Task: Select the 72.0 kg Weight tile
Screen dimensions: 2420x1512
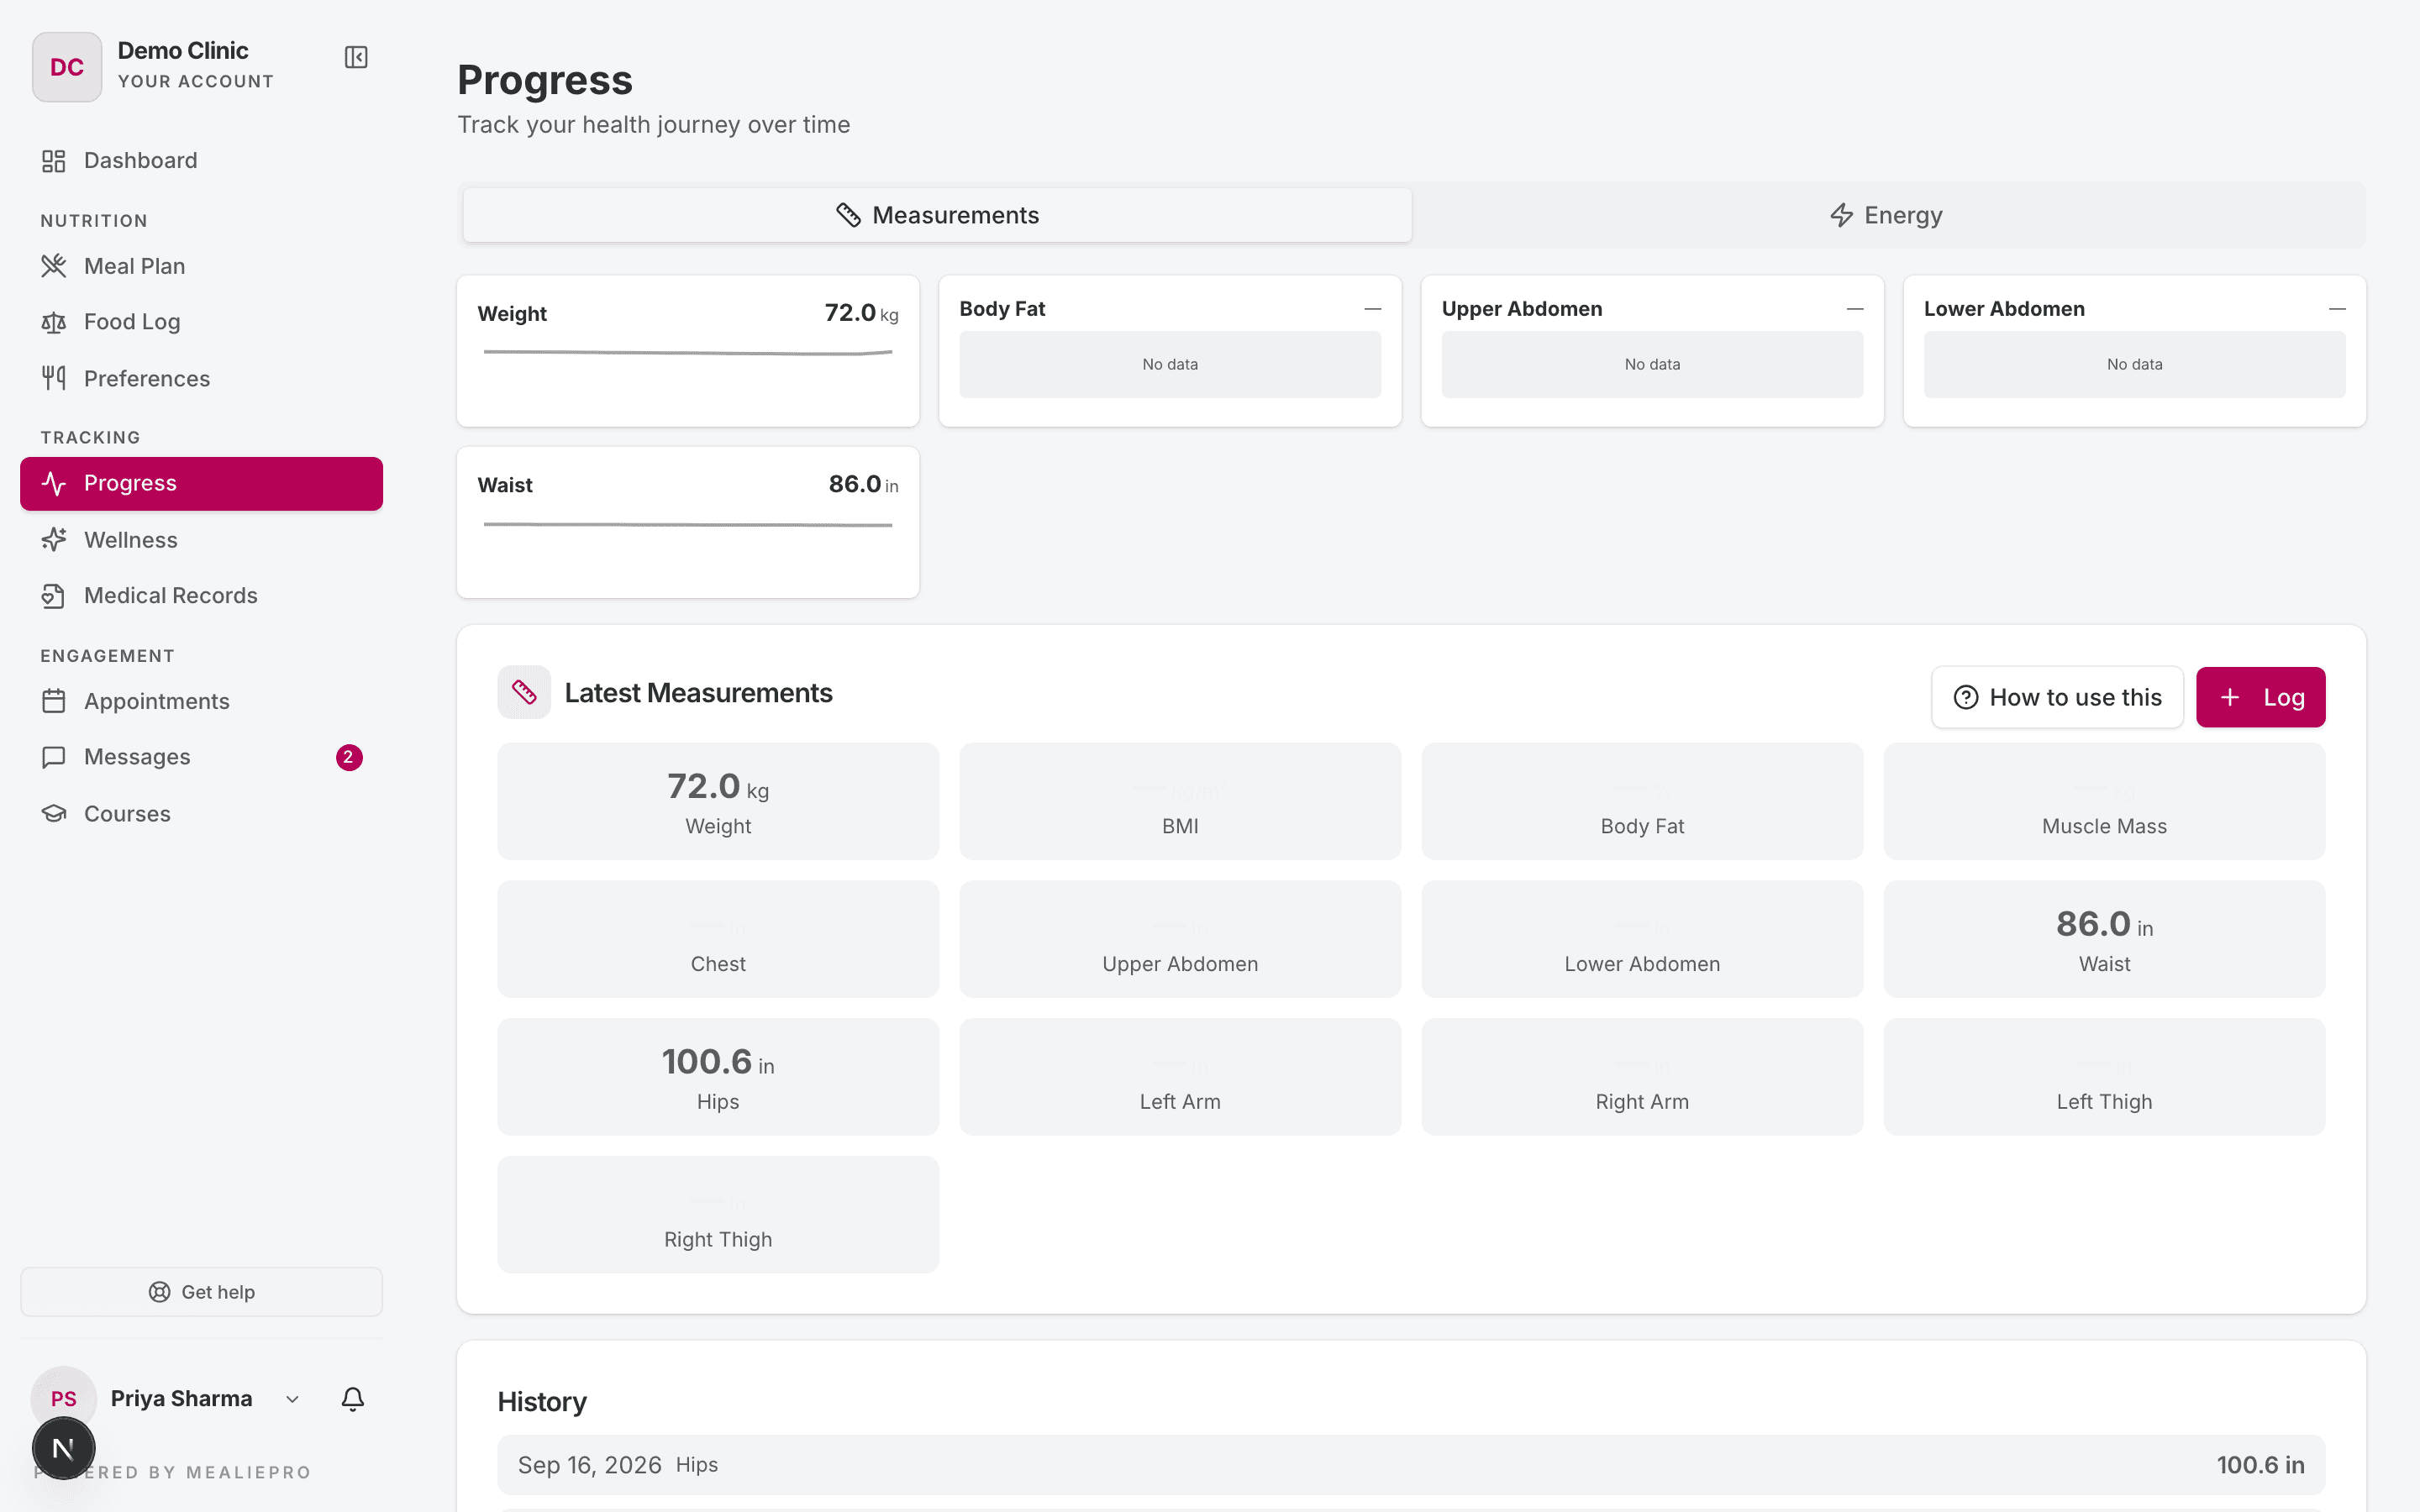Action: tap(718, 801)
